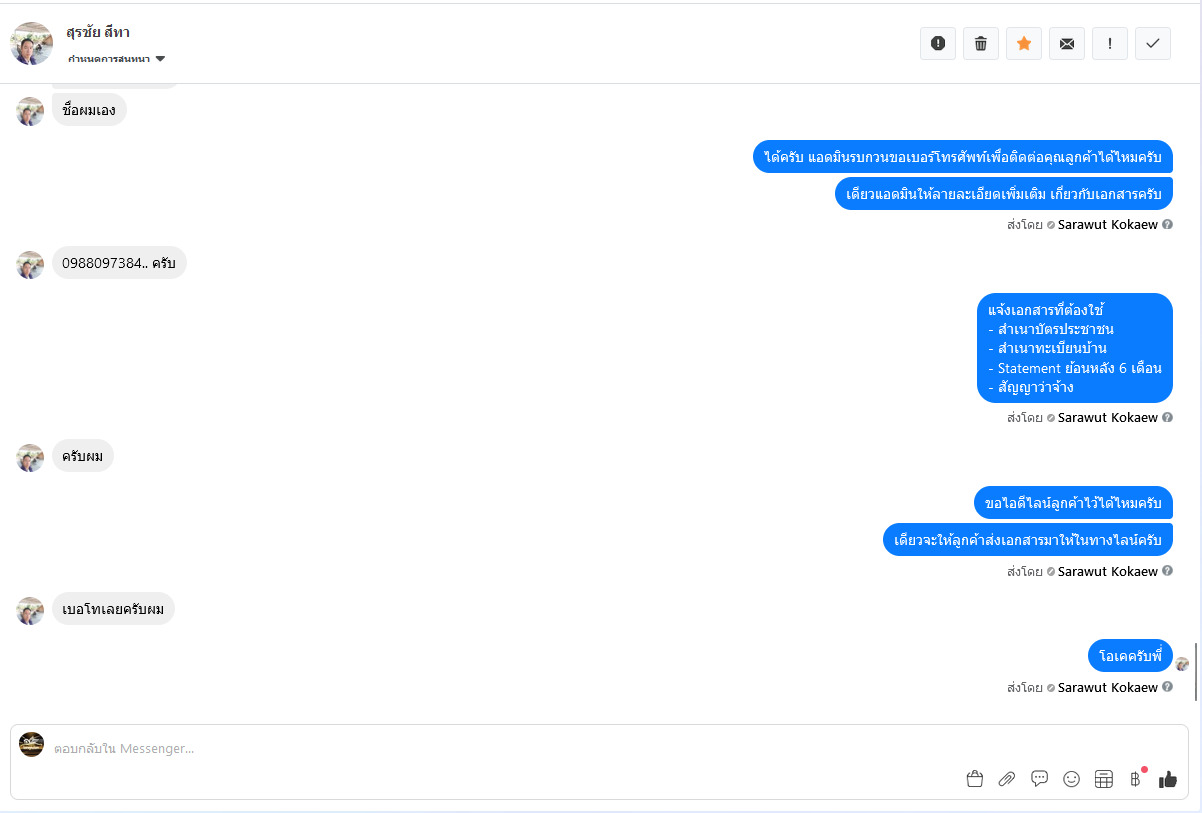Mark conversation done with checkmark
The height and width of the screenshot is (813, 1202).
1153,43
